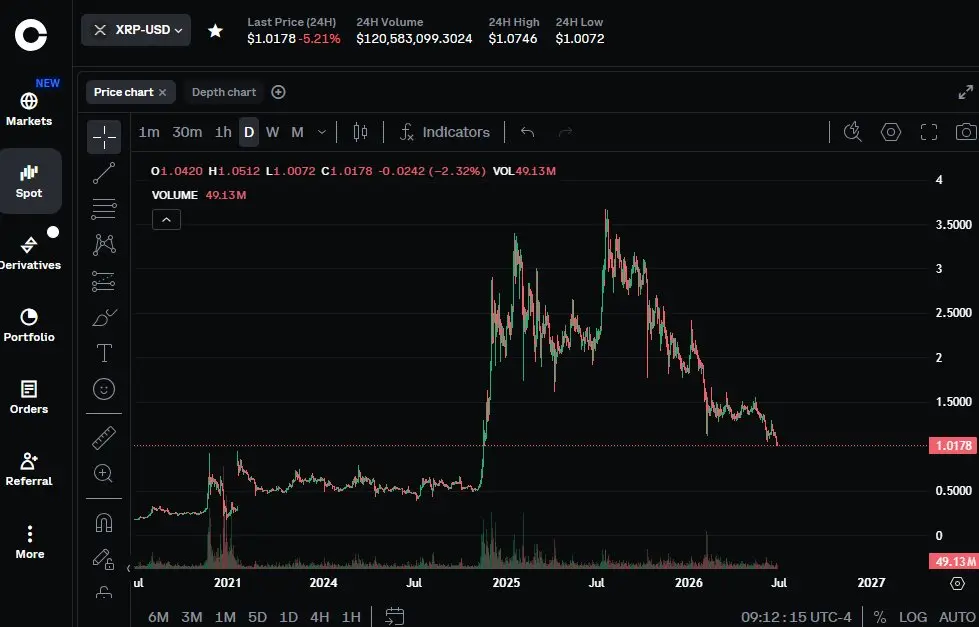The width and height of the screenshot is (979, 627).
Task: Toggle the percent scale option
Action: pyautogui.click(x=879, y=617)
